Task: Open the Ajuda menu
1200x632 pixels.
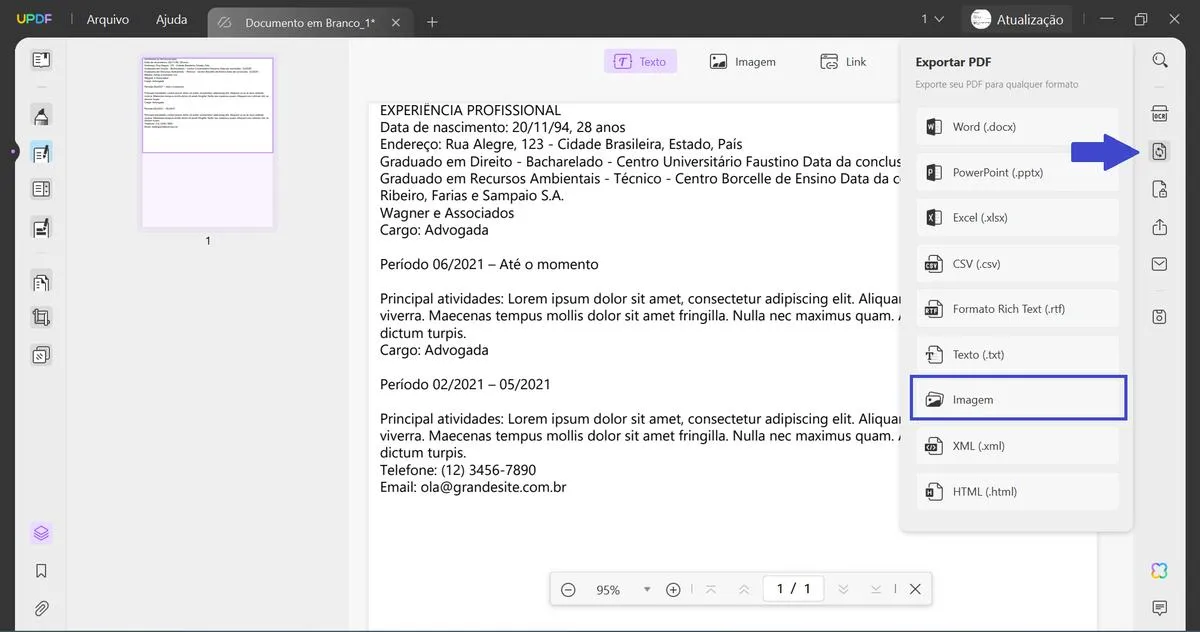Action: [170, 18]
